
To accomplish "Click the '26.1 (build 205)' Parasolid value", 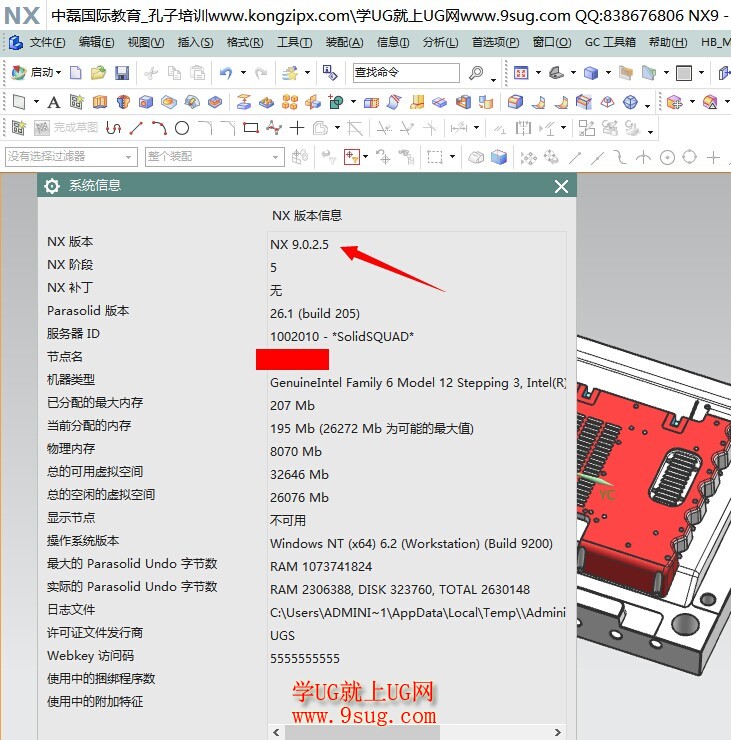I will (315, 313).
